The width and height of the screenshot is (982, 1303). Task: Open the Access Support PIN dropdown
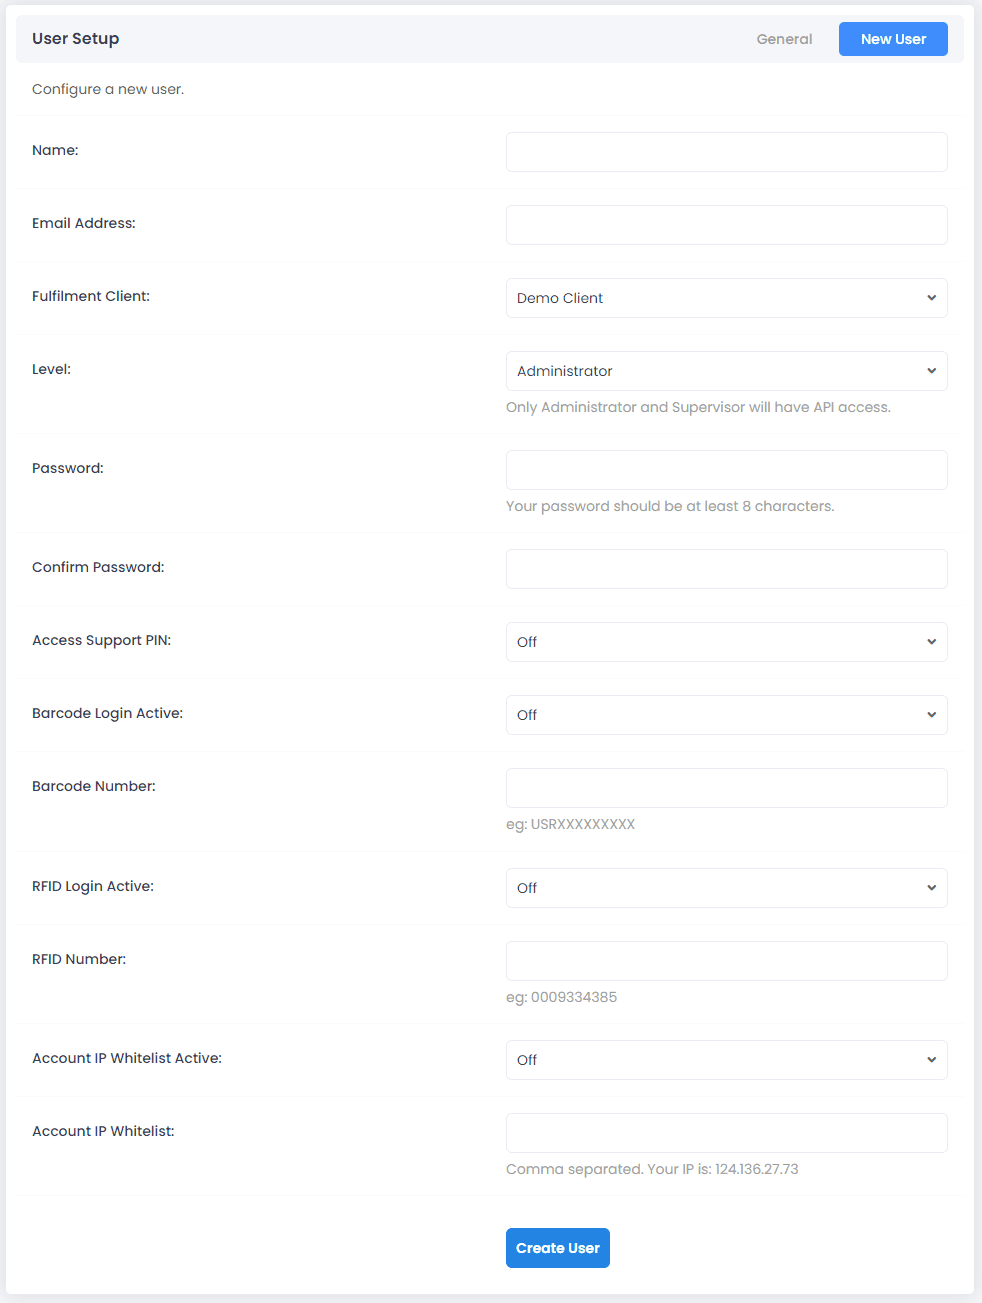tap(727, 642)
